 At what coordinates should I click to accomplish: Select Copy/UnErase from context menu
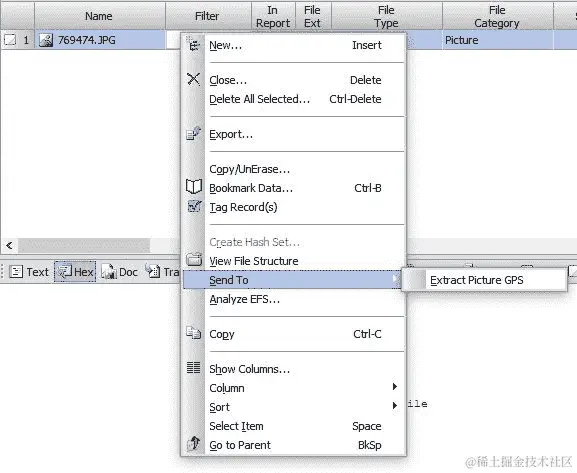[249, 169]
